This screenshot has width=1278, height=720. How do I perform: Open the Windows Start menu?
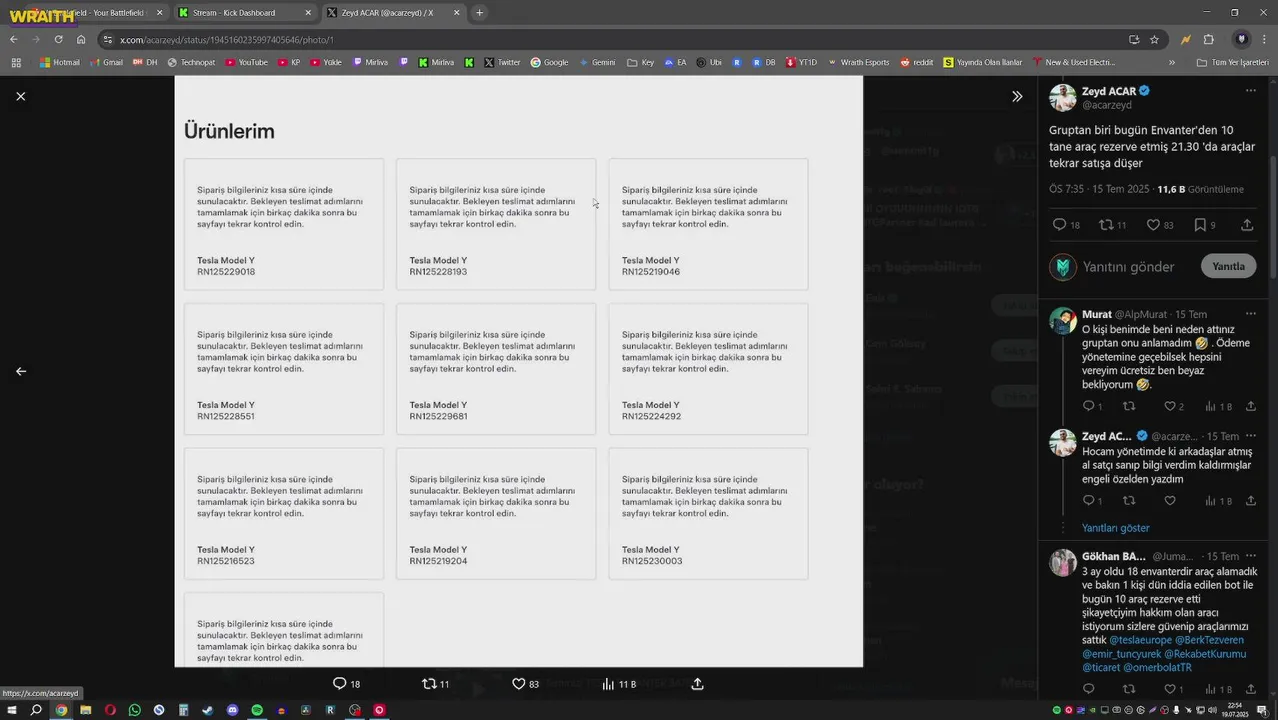coord(12,710)
